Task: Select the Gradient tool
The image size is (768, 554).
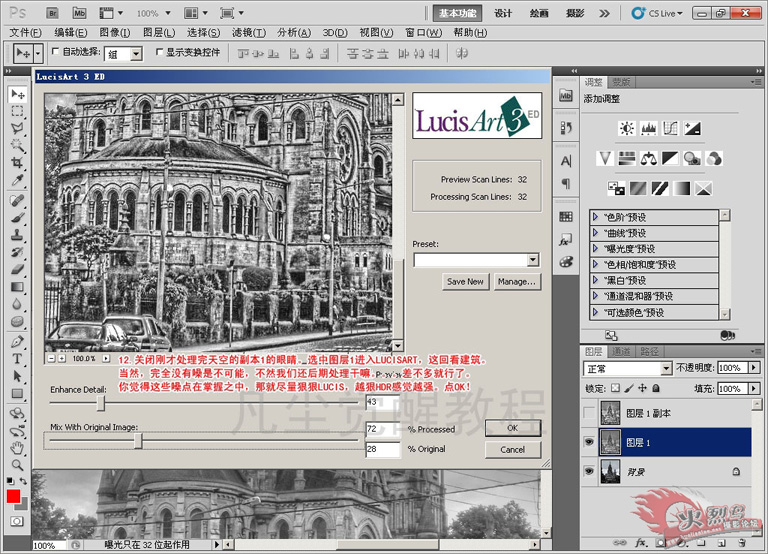Action: pos(18,287)
